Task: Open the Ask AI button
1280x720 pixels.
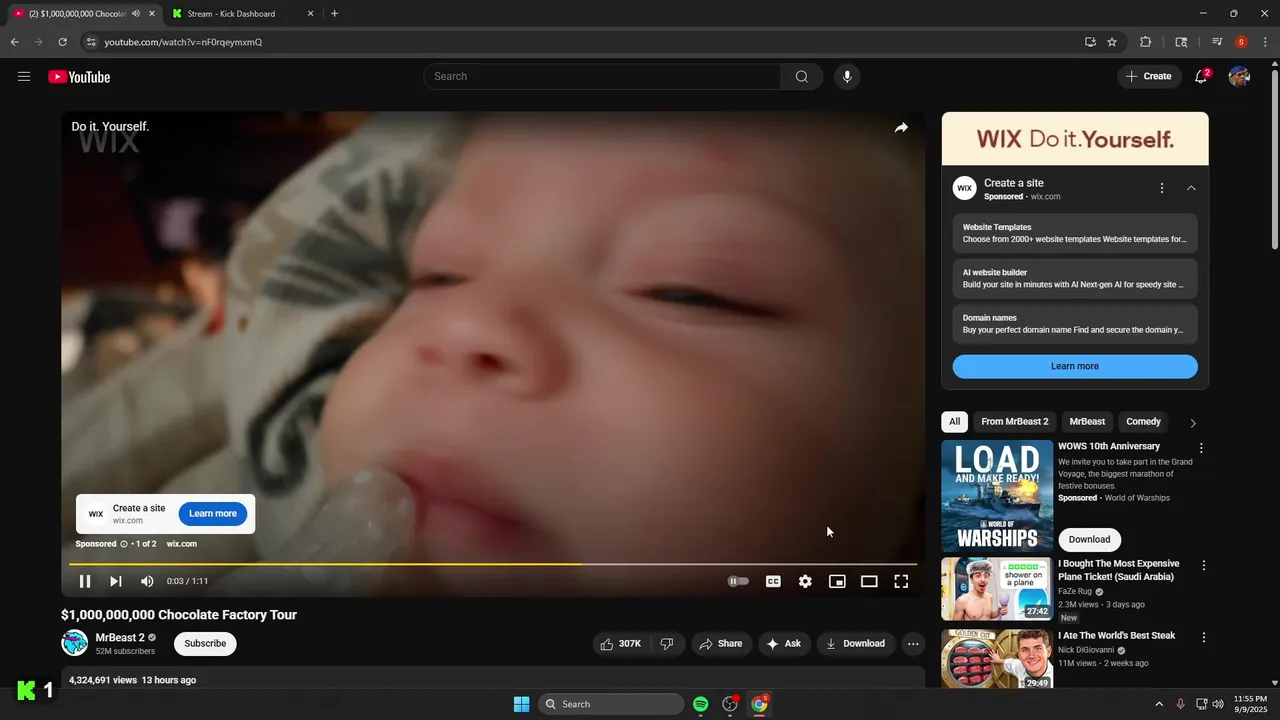Action: [x=784, y=644]
